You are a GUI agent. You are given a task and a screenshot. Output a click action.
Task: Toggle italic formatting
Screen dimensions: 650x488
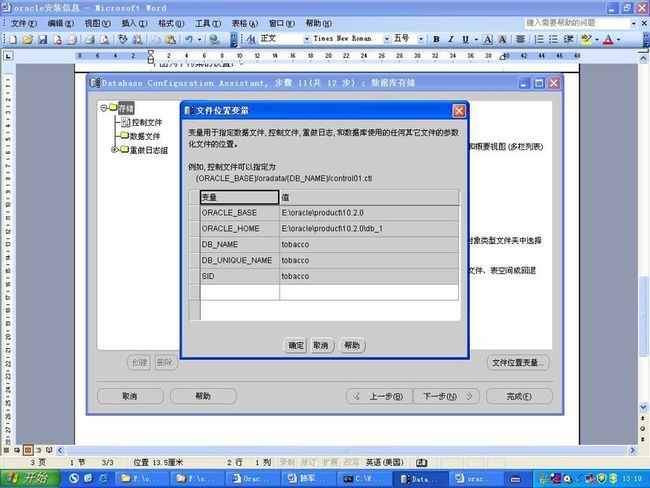click(451, 39)
